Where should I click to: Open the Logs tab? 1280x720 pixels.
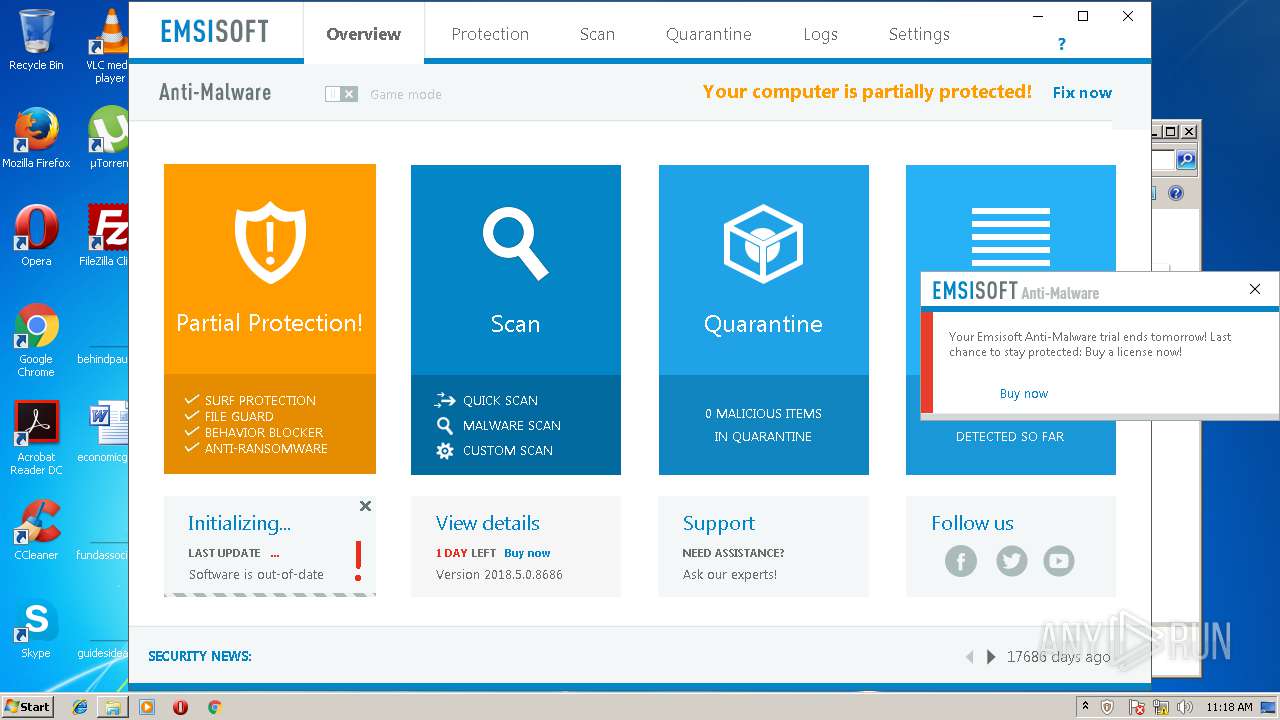(x=820, y=34)
